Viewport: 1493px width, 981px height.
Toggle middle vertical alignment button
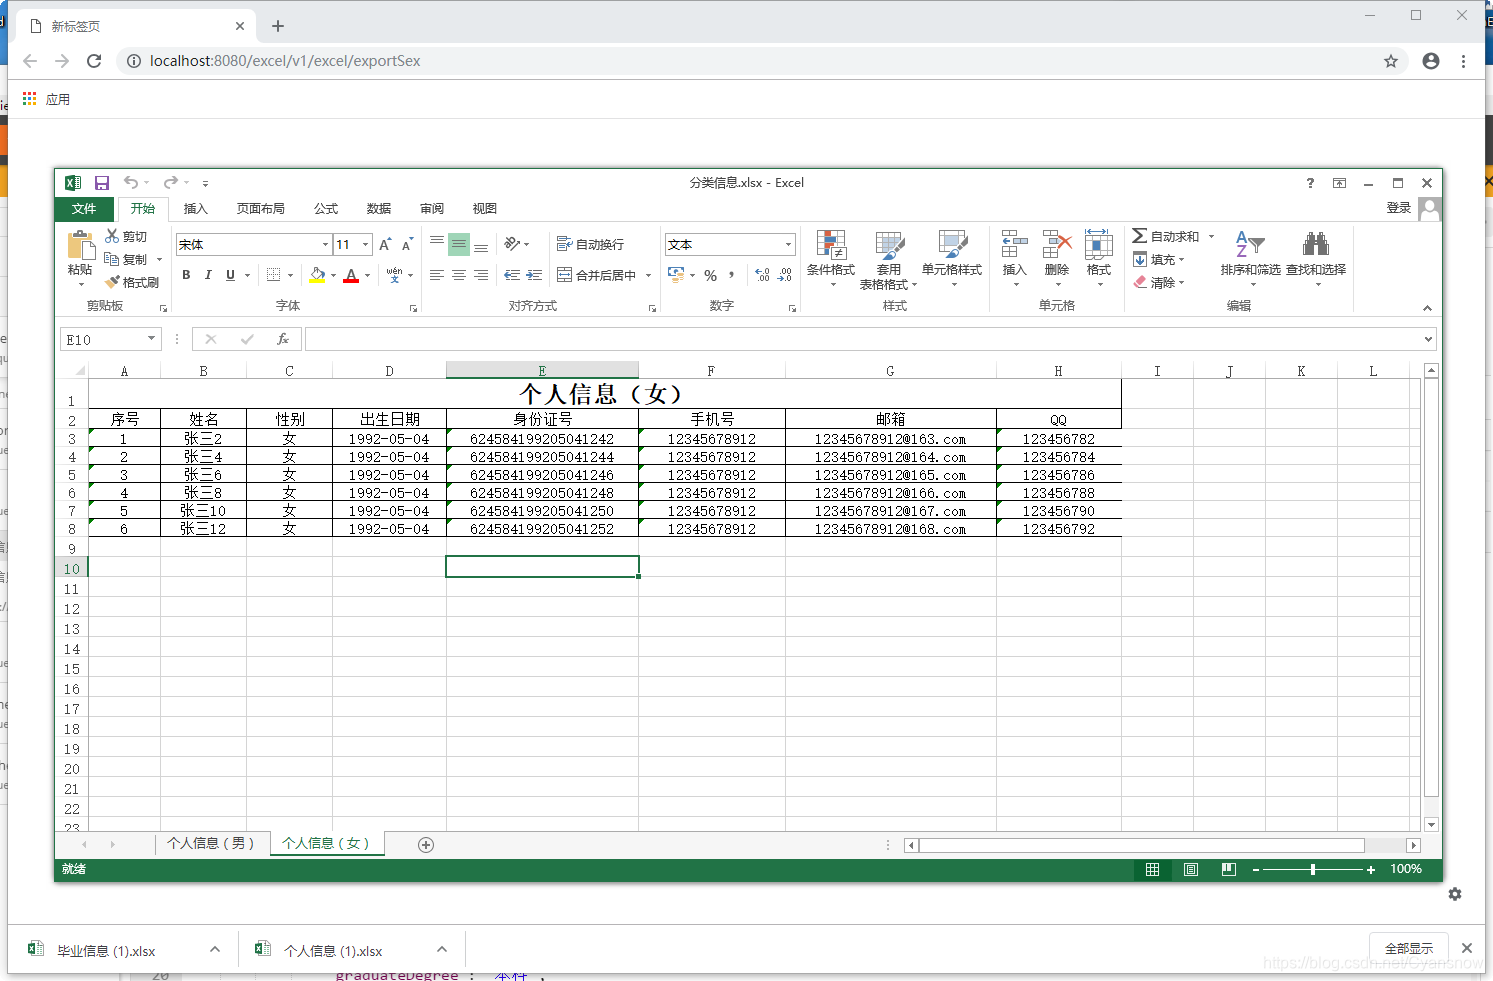click(x=459, y=244)
